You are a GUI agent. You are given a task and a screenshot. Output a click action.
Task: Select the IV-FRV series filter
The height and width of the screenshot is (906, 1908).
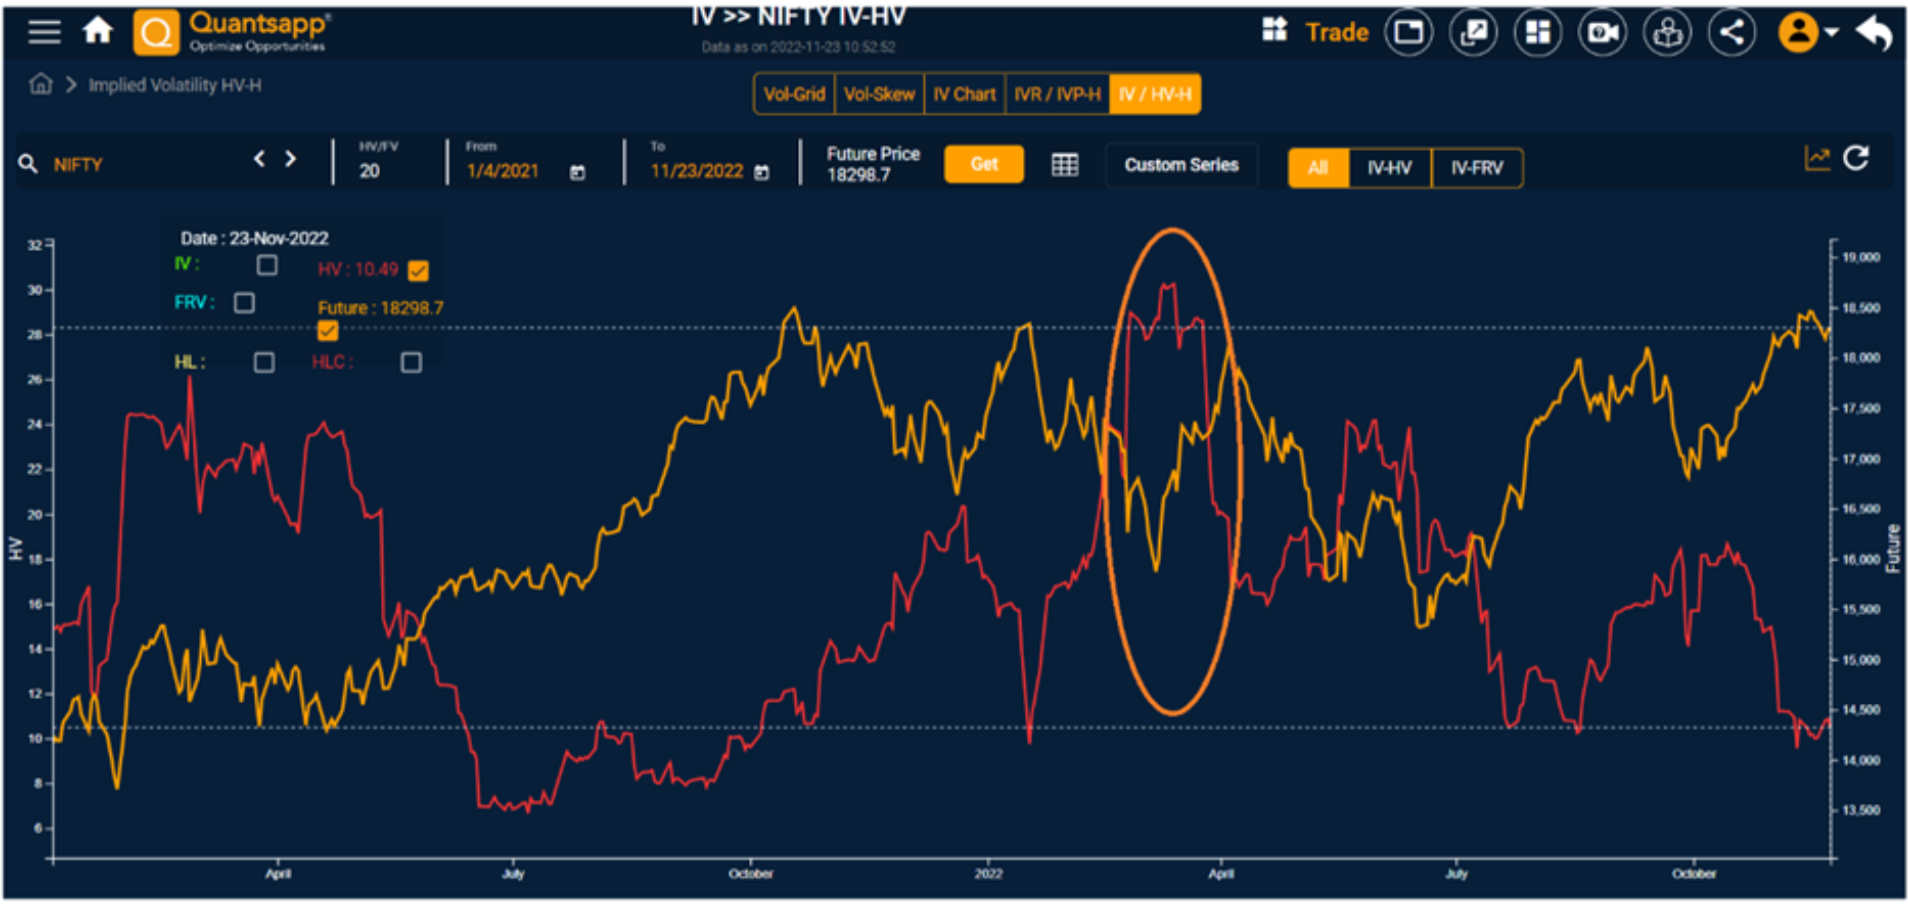tap(1477, 168)
